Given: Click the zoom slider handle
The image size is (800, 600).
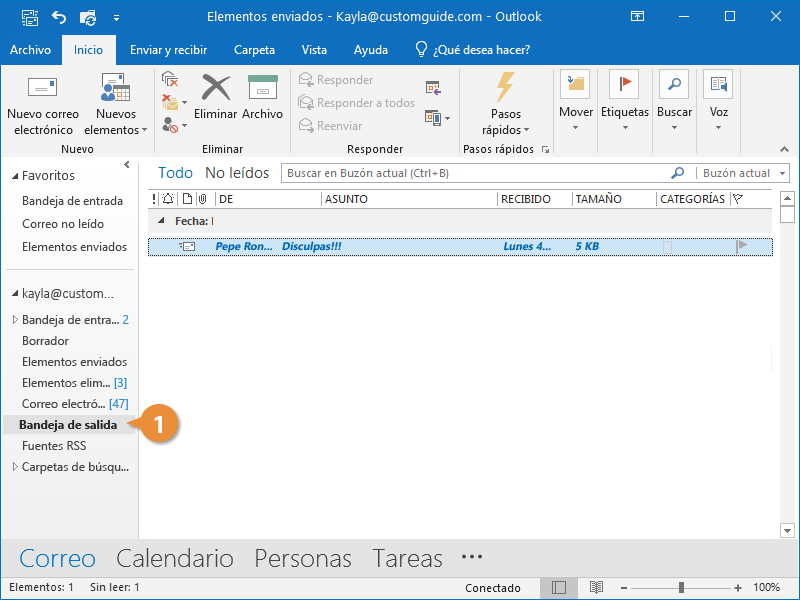Looking at the screenshot, I should tap(681, 588).
